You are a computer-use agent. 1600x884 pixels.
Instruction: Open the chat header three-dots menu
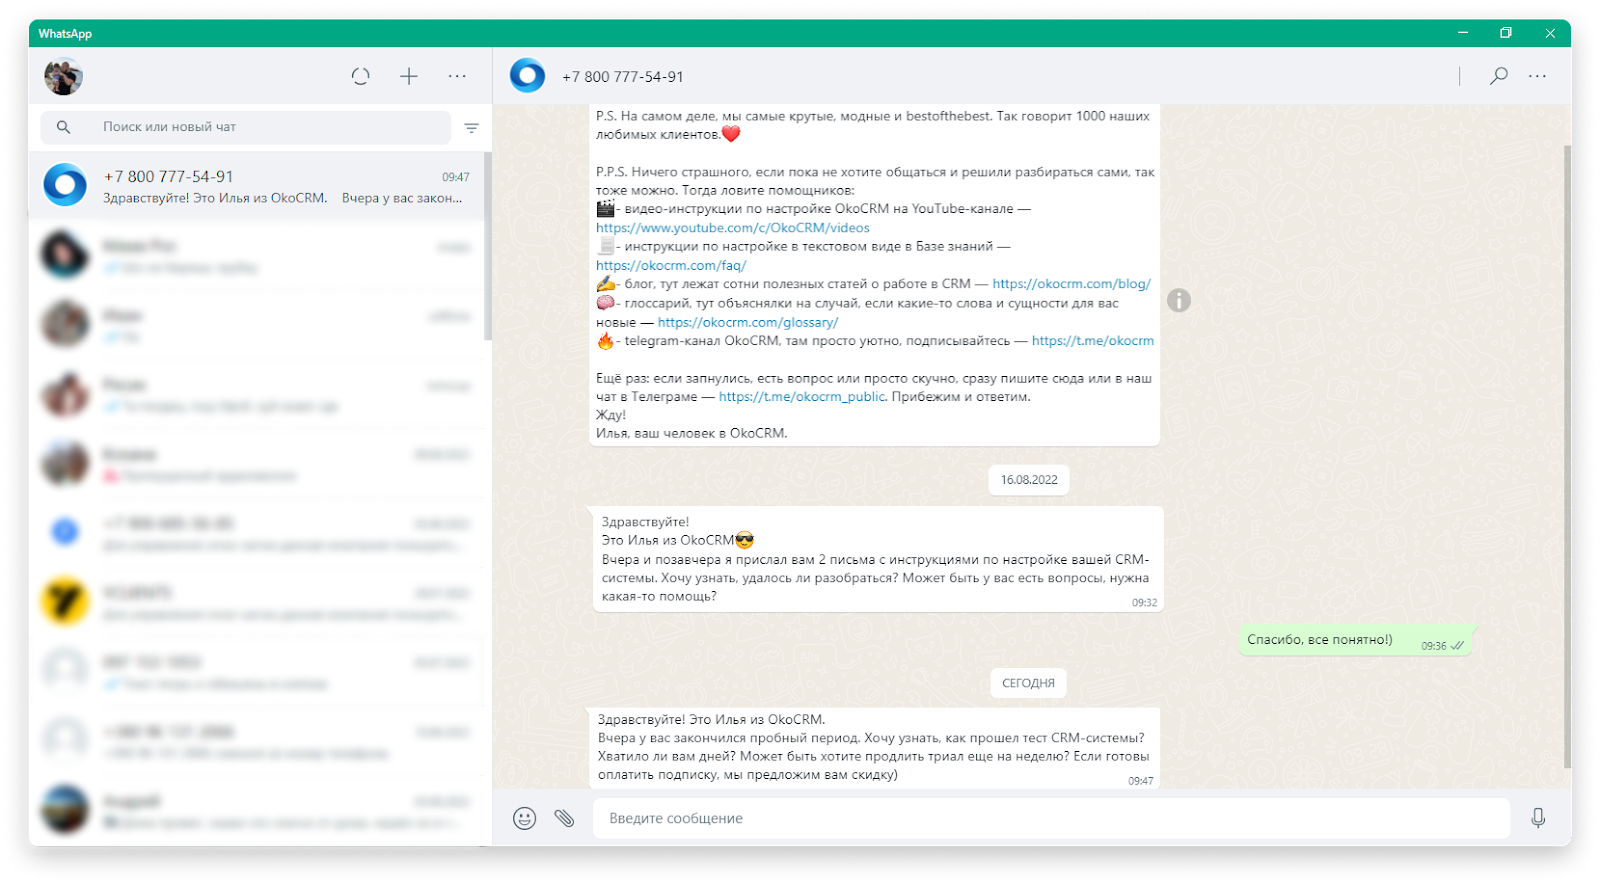[x=1537, y=76]
